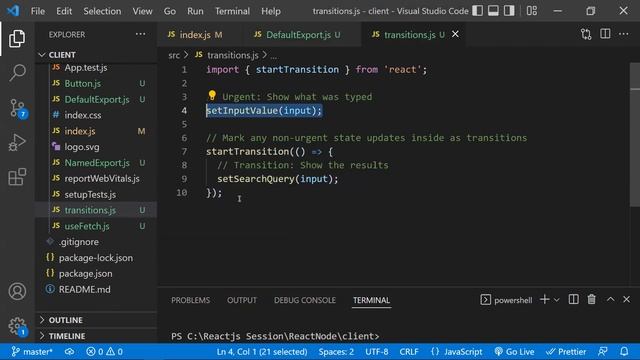Split the terminal pane
The width and height of the screenshot is (640, 360).
pyautogui.click(x=573, y=300)
